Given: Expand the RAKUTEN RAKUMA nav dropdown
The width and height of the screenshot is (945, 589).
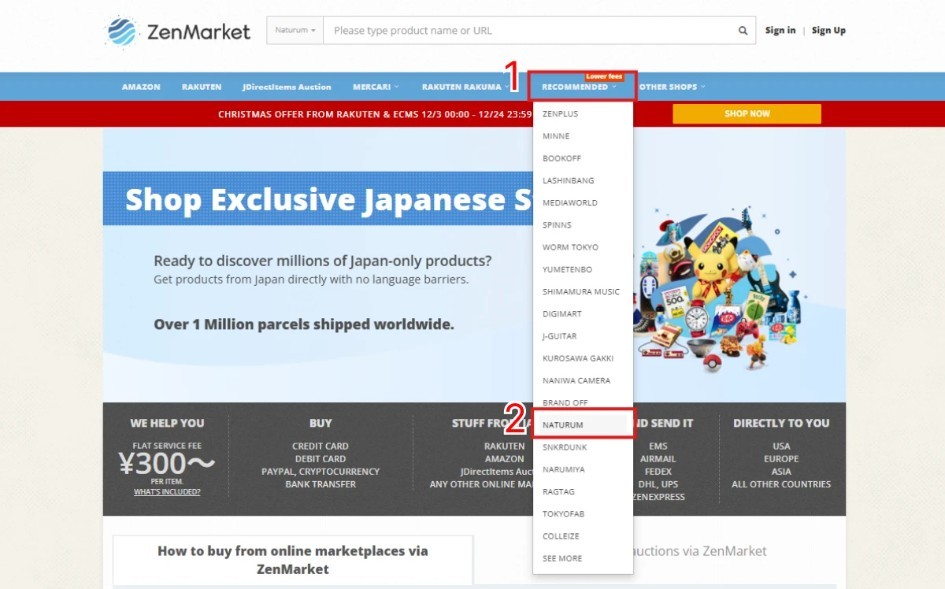Looking at the screenshot, I should tap(465, 87).
